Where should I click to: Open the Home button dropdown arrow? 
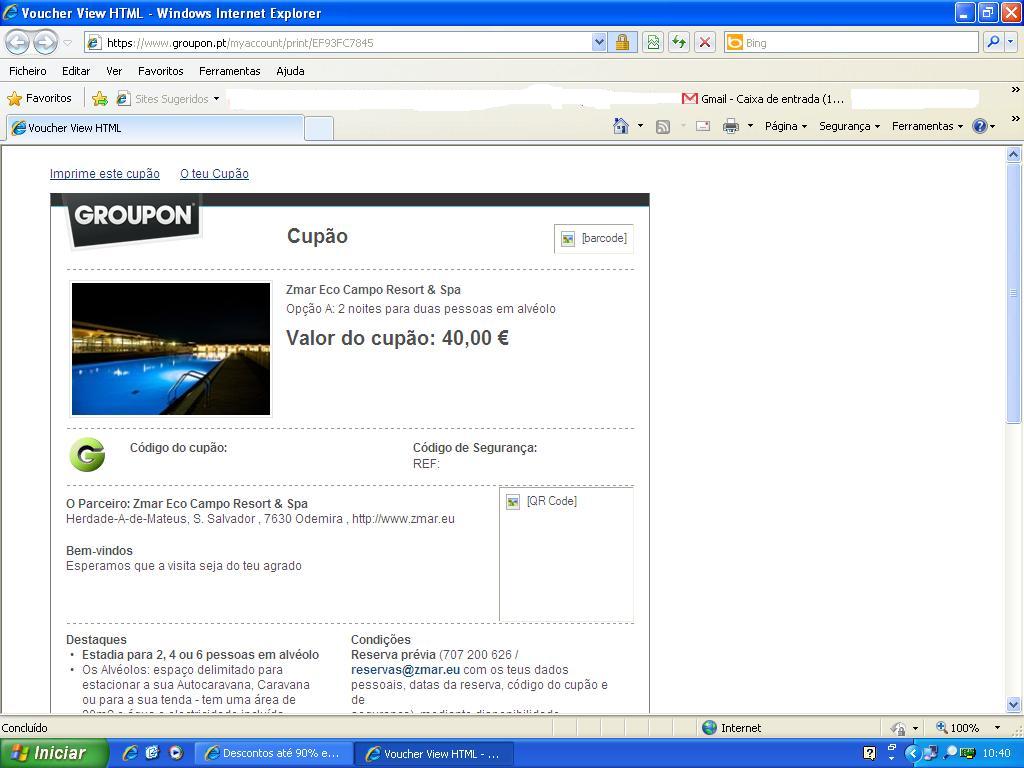[640, 126]
